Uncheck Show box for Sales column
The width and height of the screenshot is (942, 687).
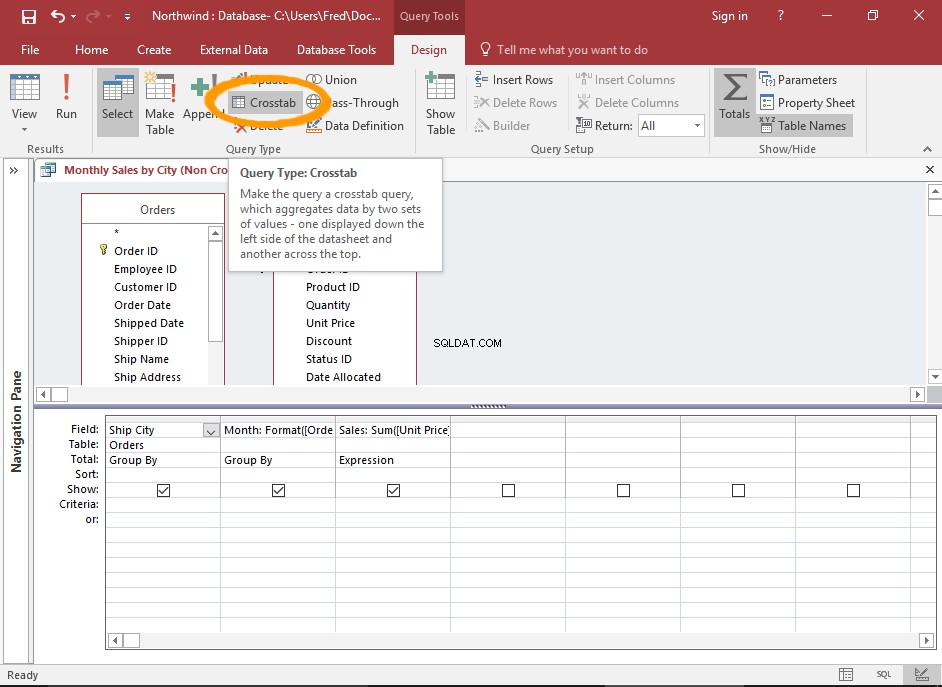394,491
